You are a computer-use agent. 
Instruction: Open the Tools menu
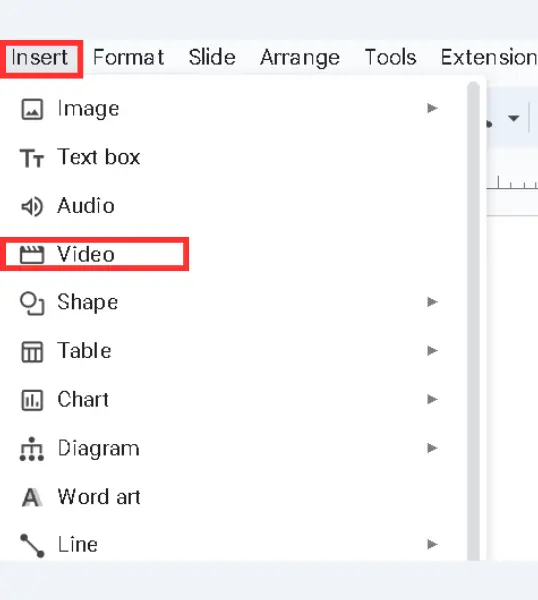pyautogui.click(x=390, y=57)
